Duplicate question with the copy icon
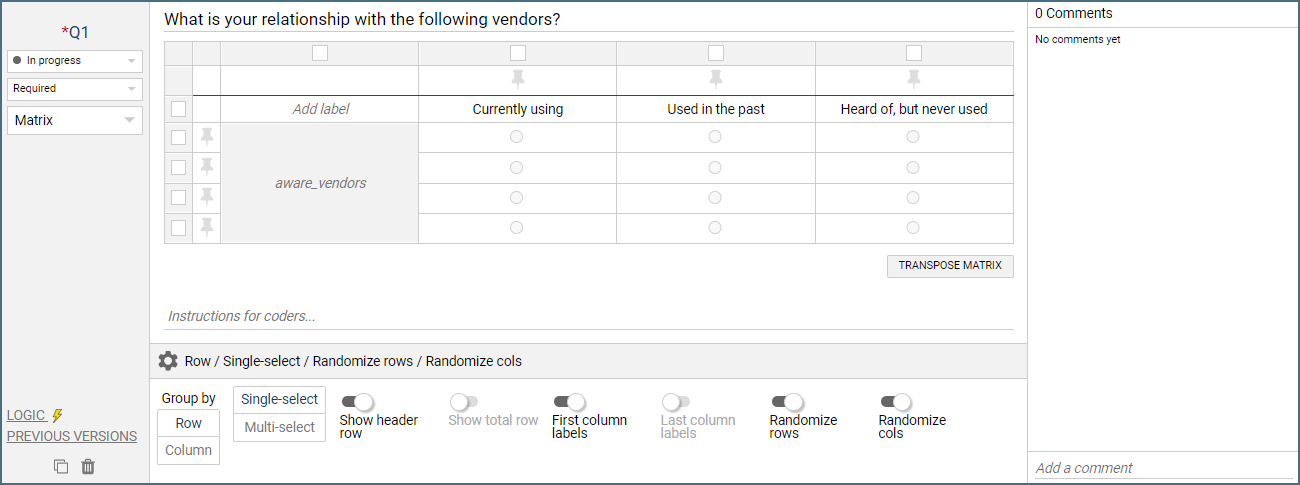 (x=61, y=466)
